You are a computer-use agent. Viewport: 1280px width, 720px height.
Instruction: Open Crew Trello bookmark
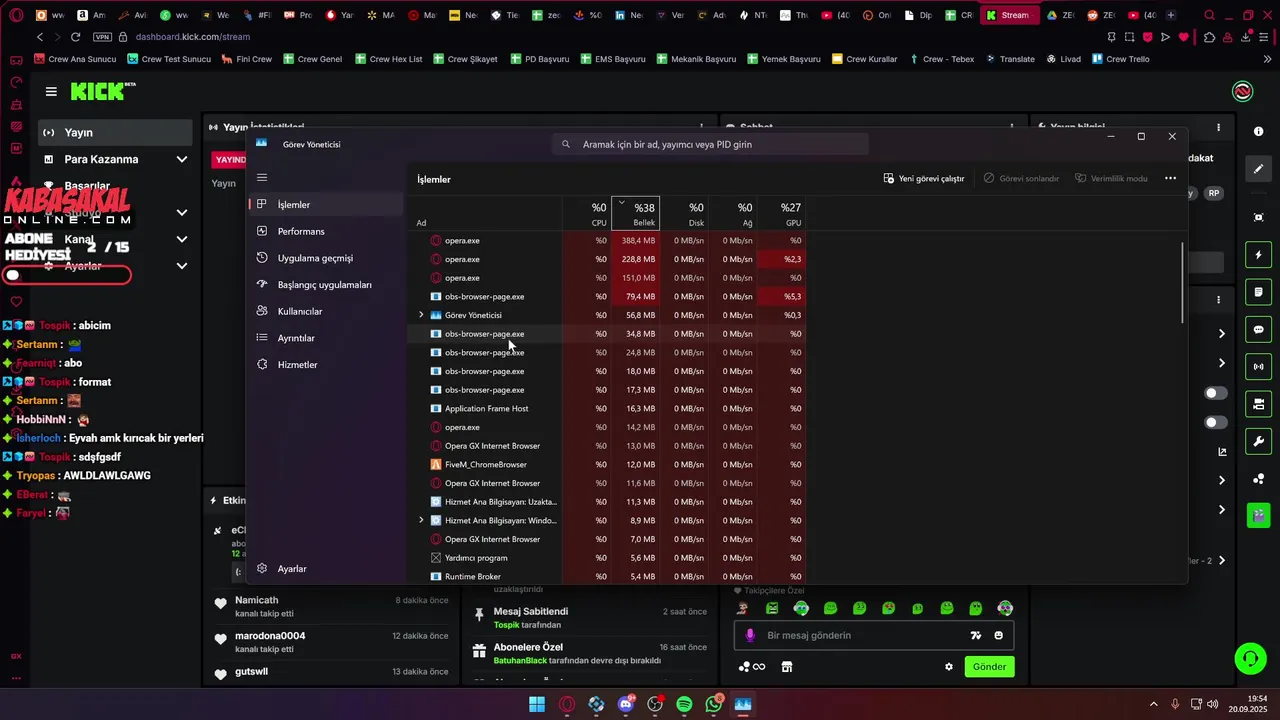1120,59
